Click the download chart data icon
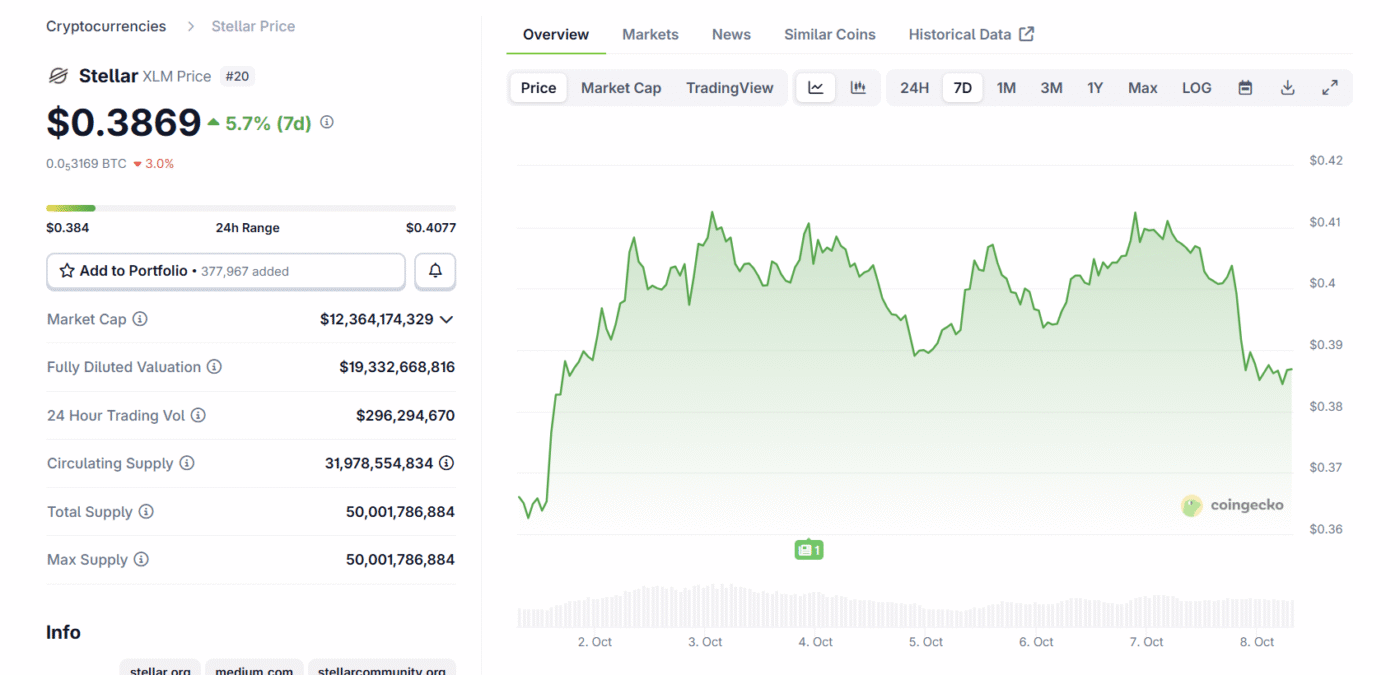1400x675 pixels. coord(1288,88)
